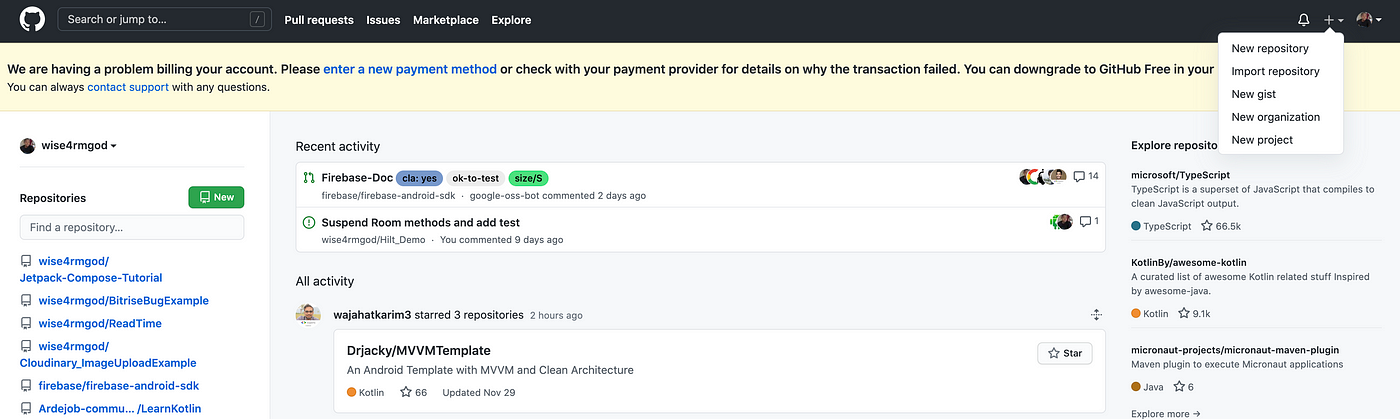Screen dimensions: 1400x419
Task: Expand the wise4rmgod account switcher
Action: 69,146
